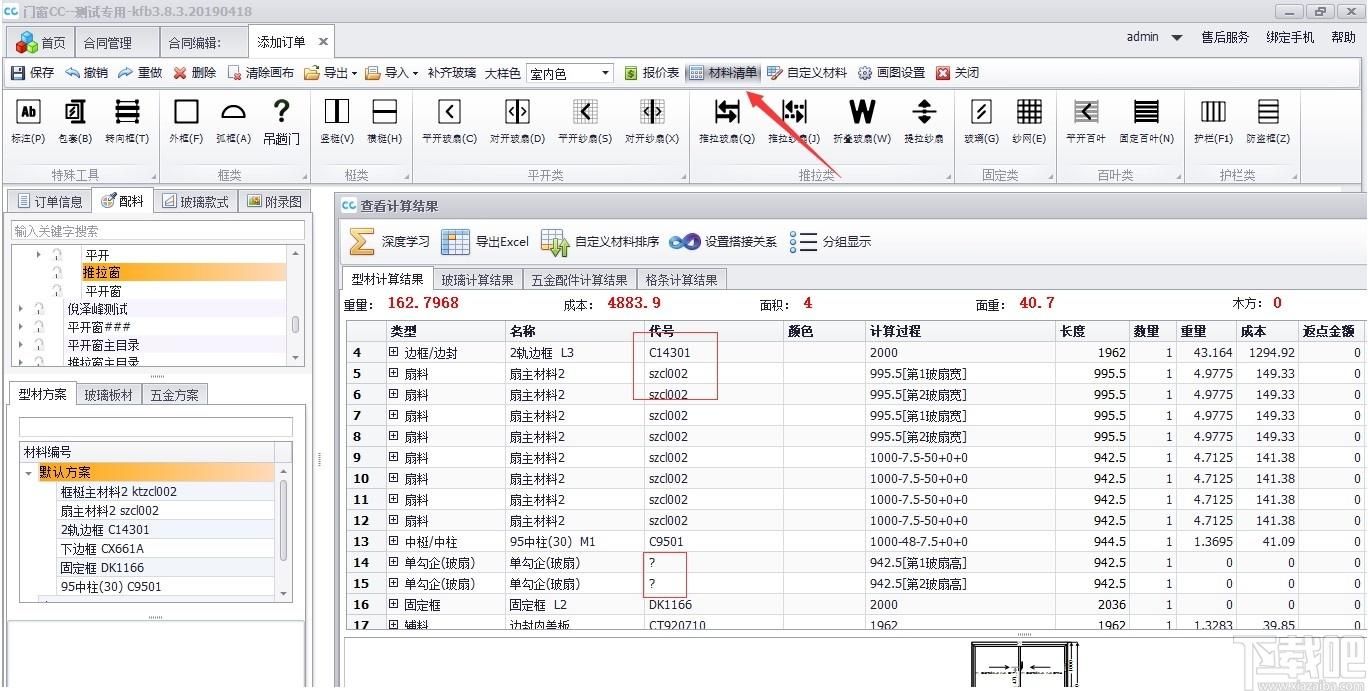Click the 分组显示 button
The height and width of the screenshot is (691, 1368).
click(x=830, y=241)
